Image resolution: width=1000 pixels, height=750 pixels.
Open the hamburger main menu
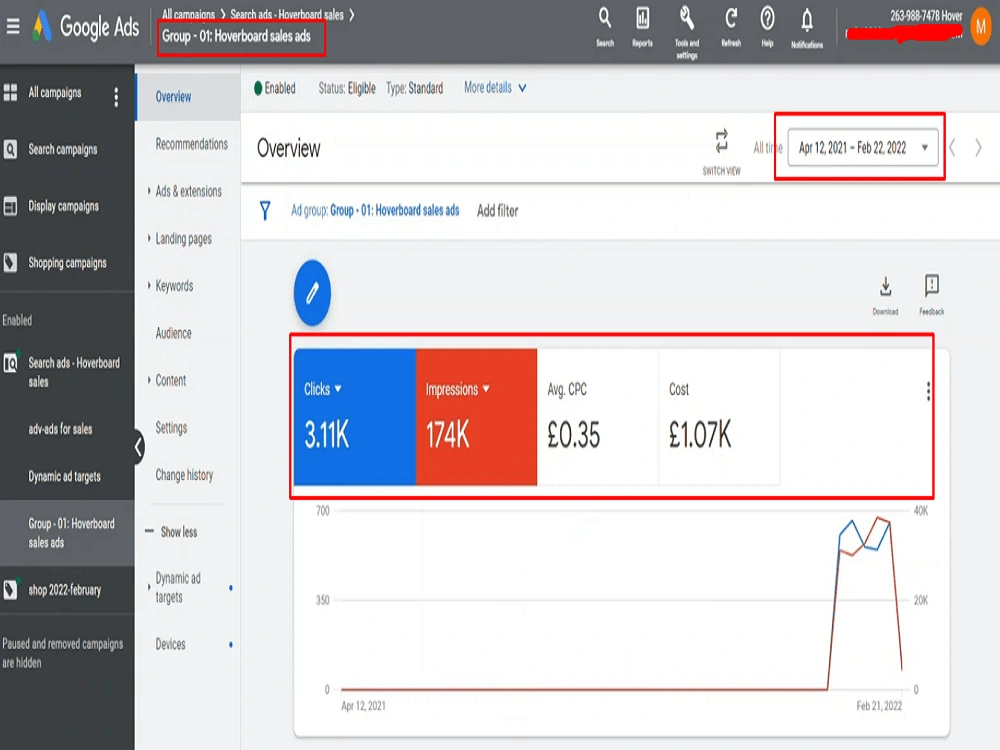[13, 27]
